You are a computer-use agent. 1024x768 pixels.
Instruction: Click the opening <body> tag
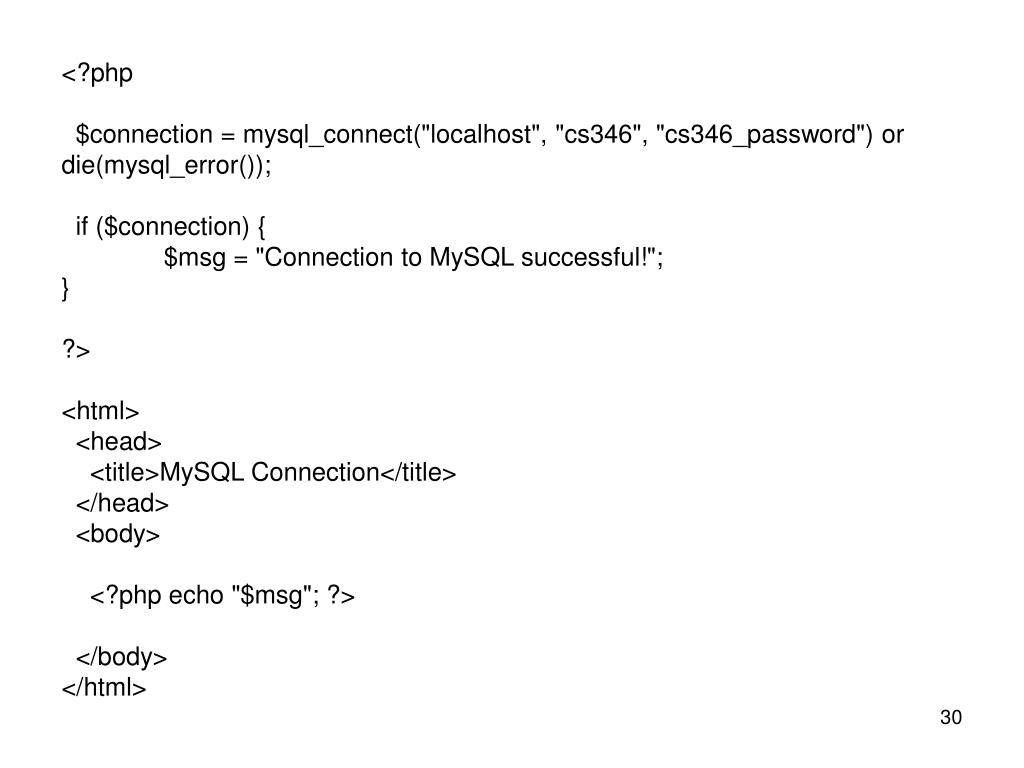(x=118, y=534)
